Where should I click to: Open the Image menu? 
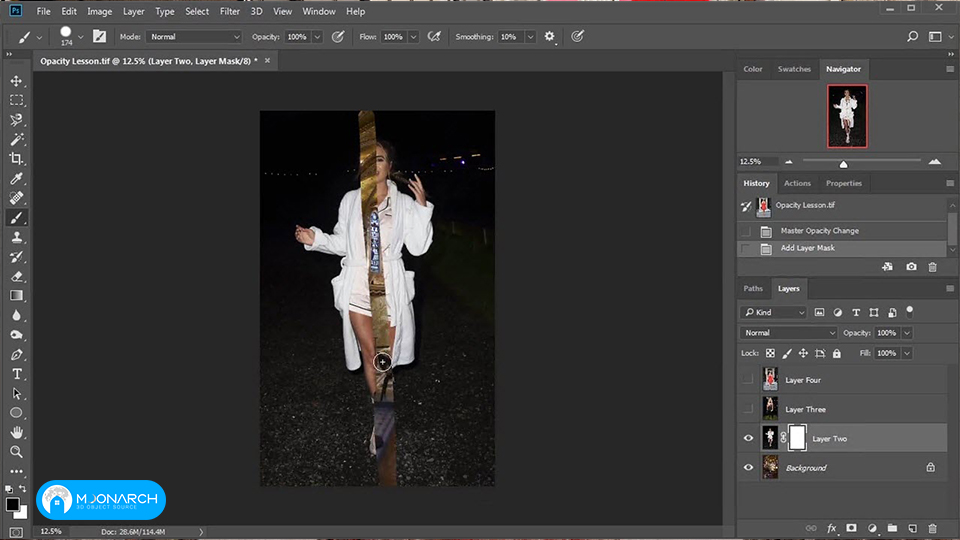pyautogui.click(x=99, y=12)
